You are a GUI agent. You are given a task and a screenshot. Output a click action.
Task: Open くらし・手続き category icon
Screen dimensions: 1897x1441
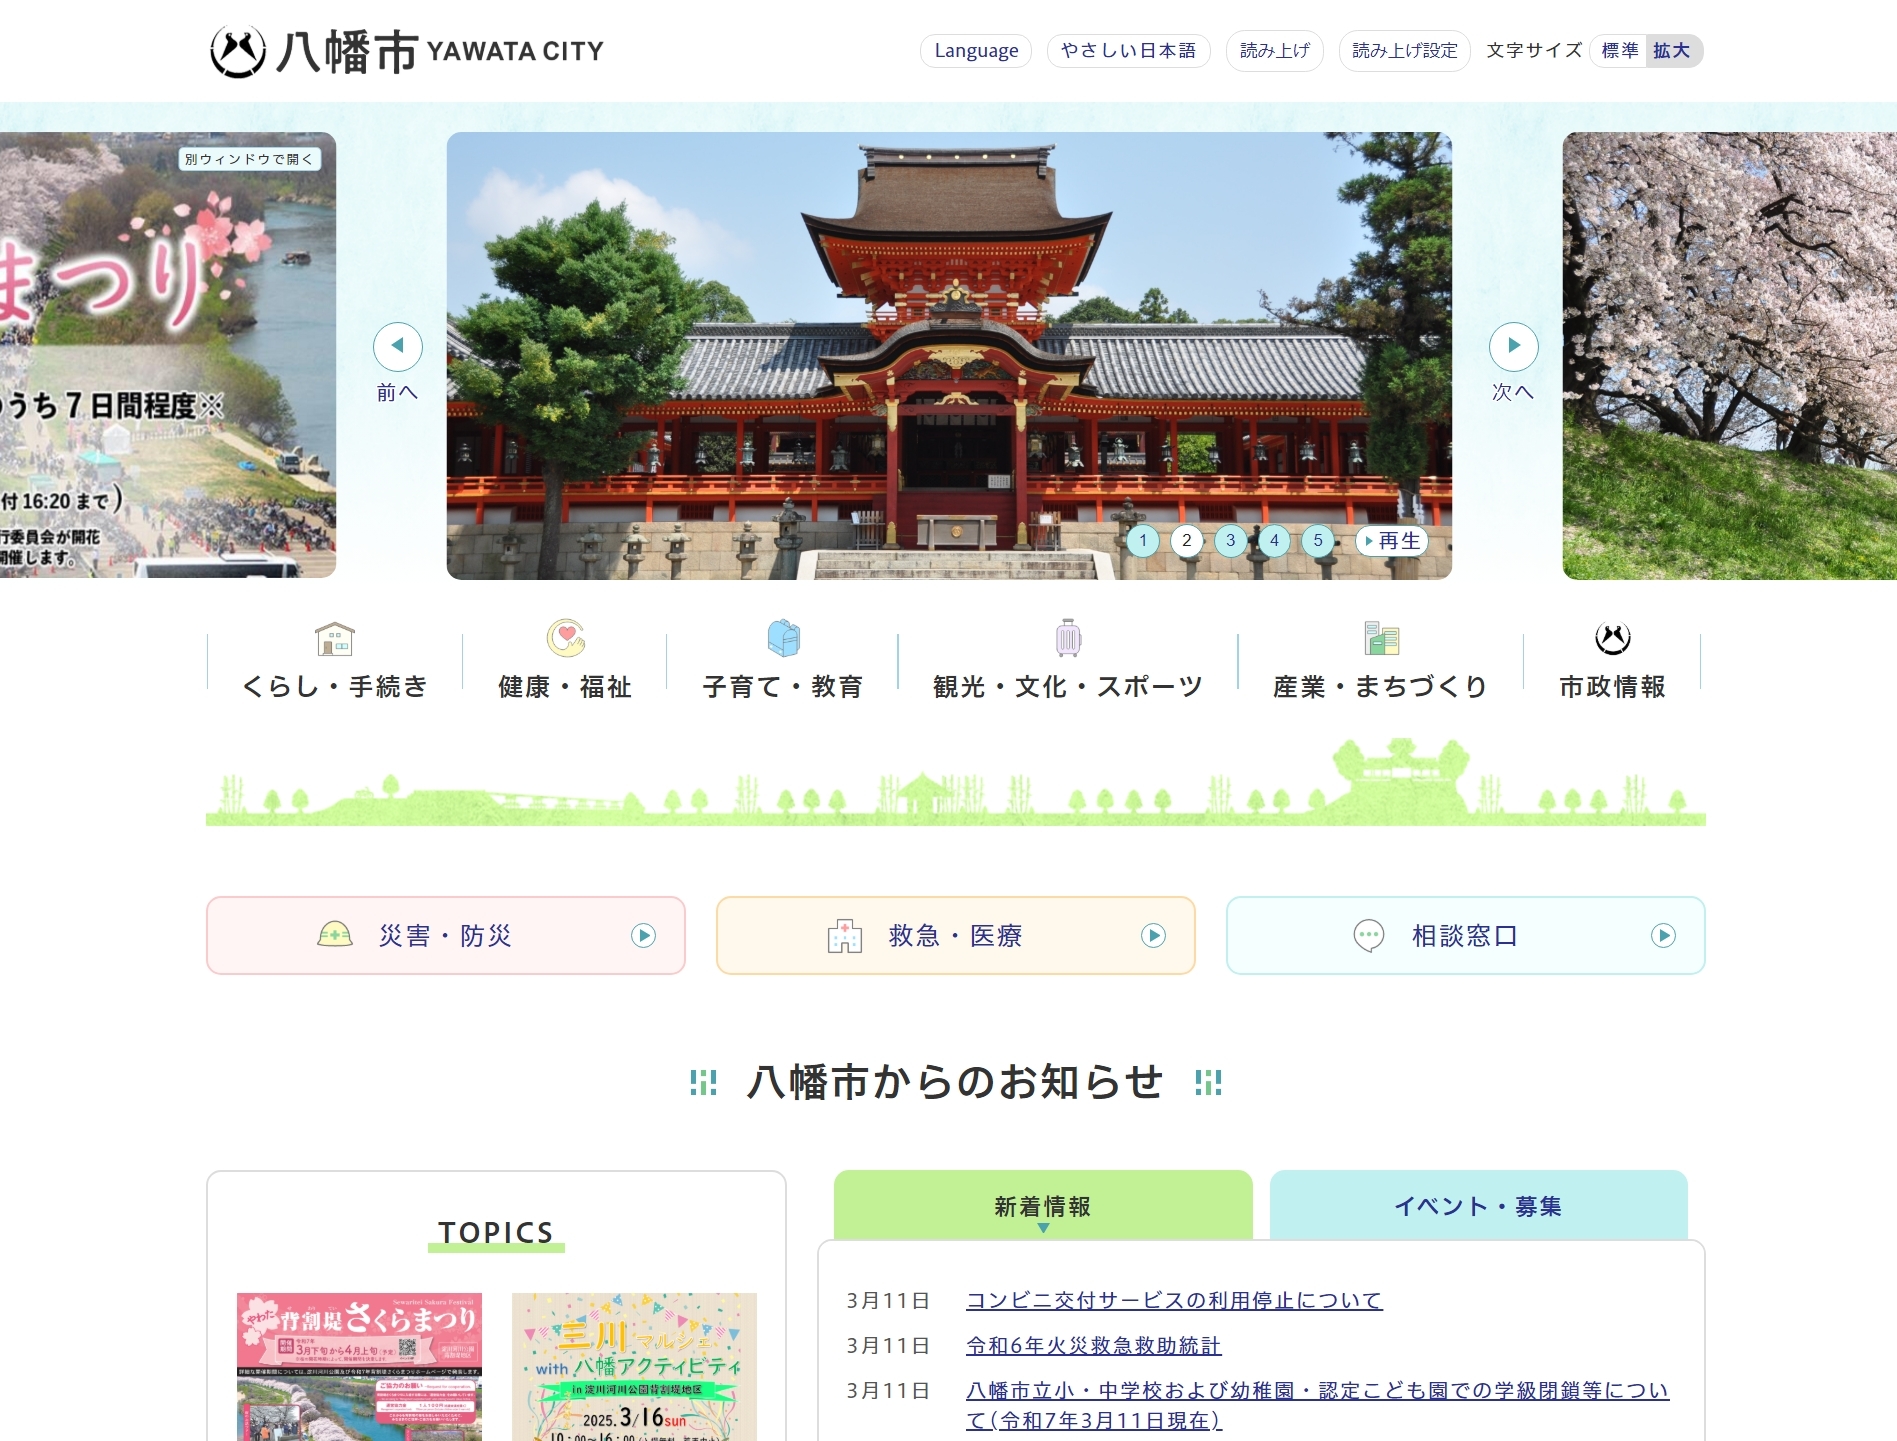335,640
